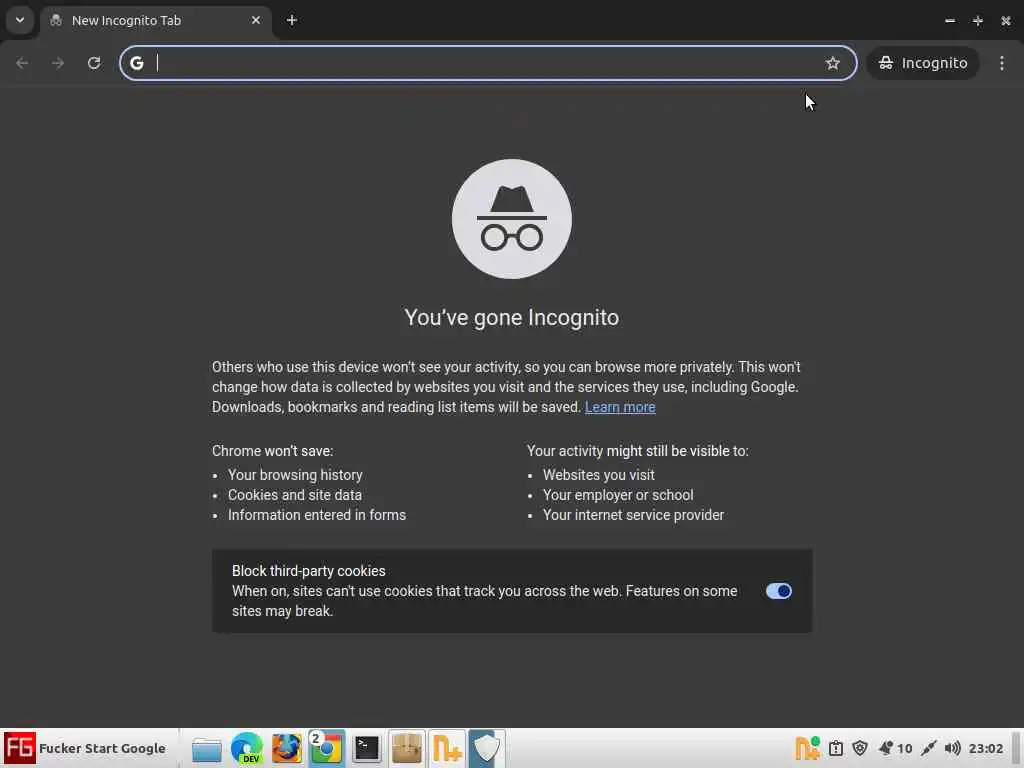This screenshot has width=1024, height=768.
Task: Click the forward navigation arrow
Action: point(58,63)
